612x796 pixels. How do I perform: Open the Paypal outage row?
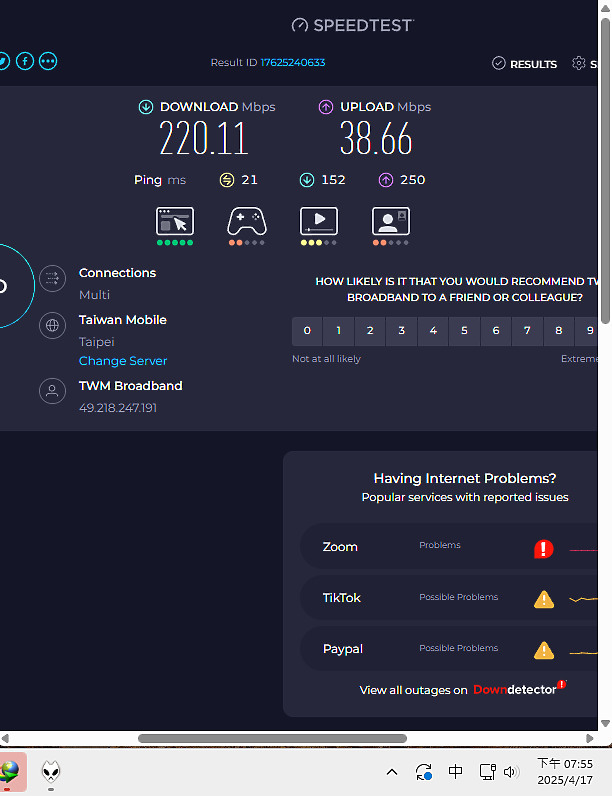point(449,648)
